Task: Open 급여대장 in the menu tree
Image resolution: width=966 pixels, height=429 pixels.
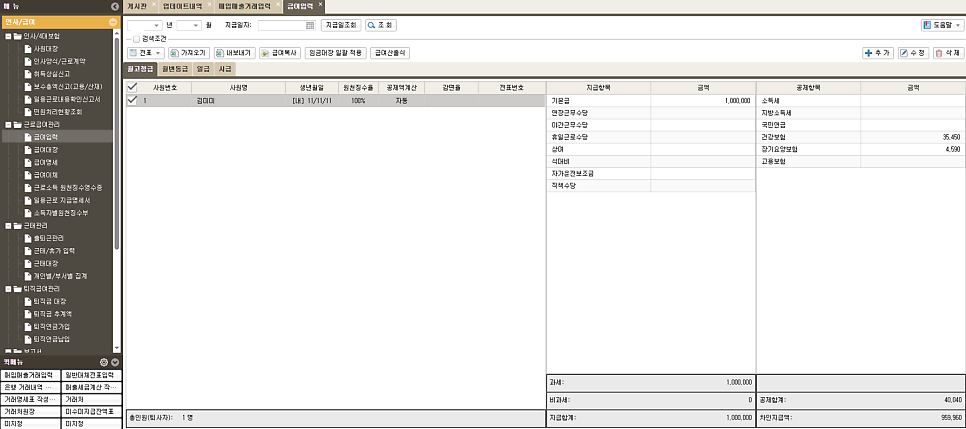Action: 45,149
